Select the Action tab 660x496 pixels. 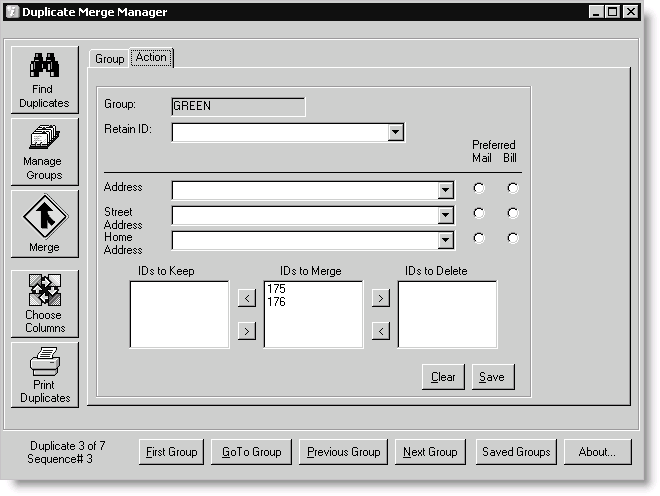click(x=151, y=57)
